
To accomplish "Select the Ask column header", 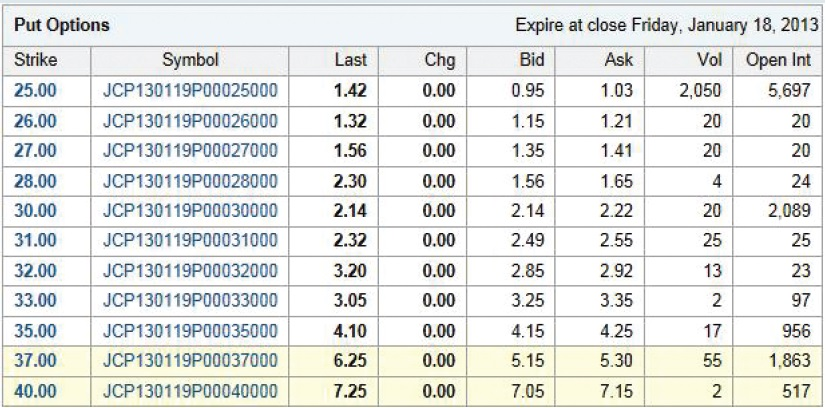I will pyautogui.click(x=619, y=60).
